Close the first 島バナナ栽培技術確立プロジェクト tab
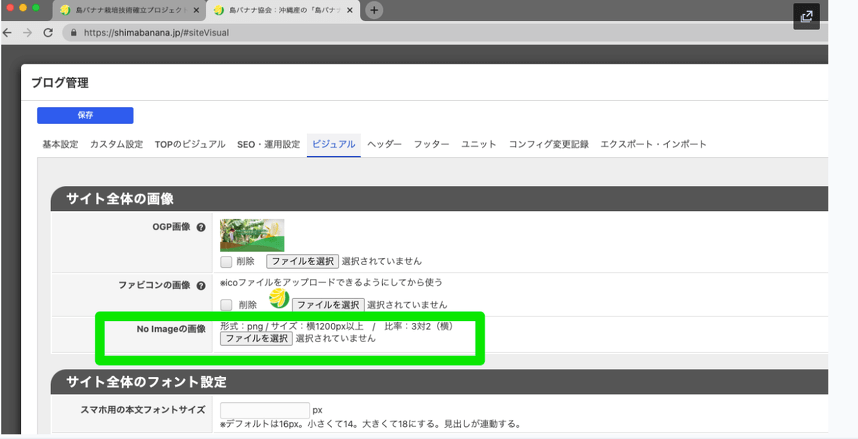This screenshot has height=439, width=858. pyautogui.click(x=197, y=10)
